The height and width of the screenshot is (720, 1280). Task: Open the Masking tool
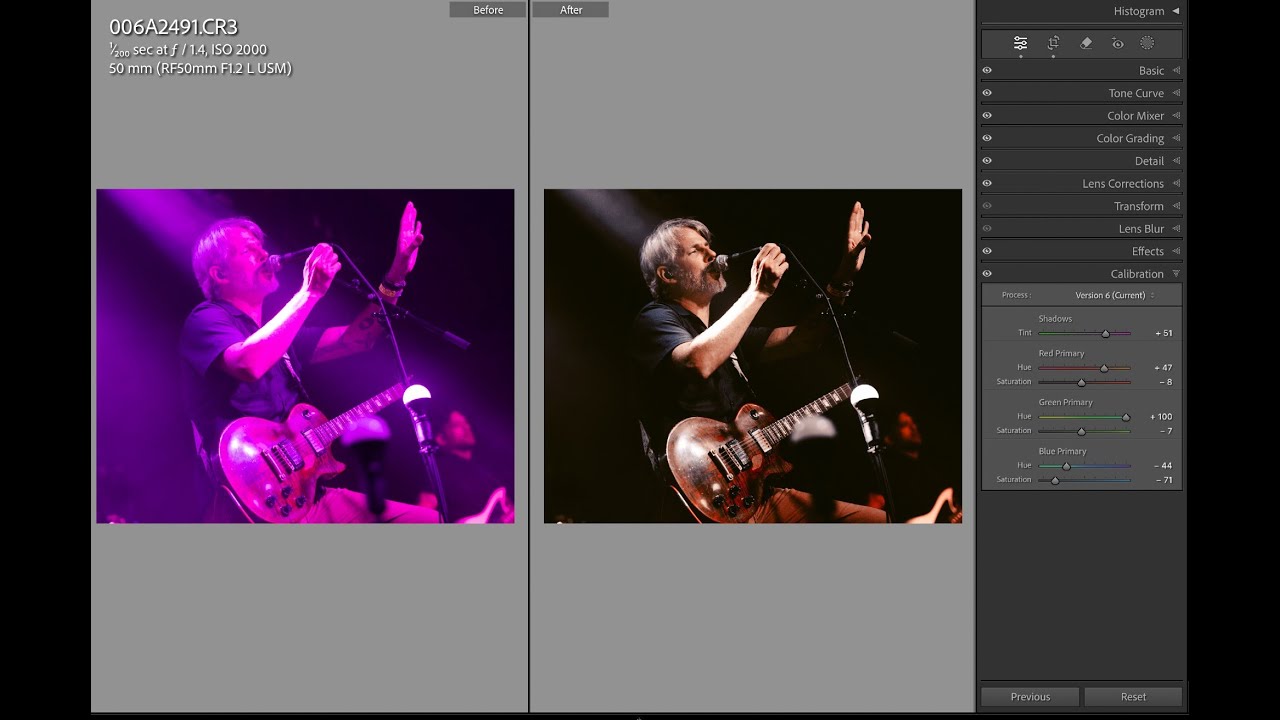(1147, 43)
